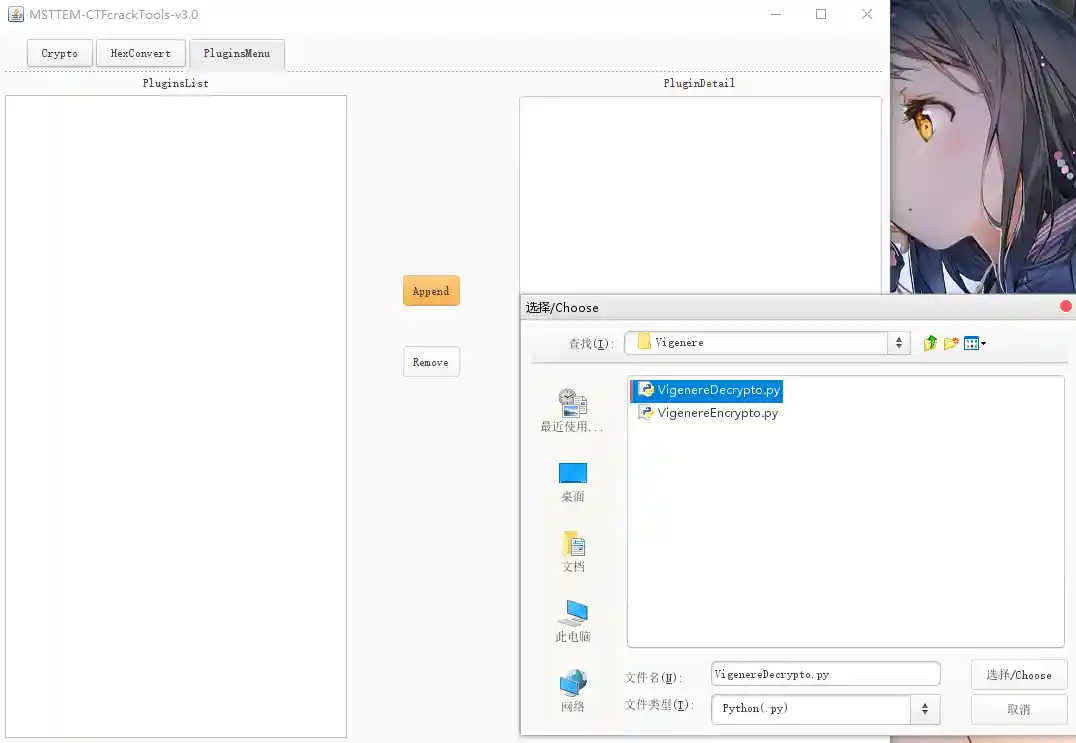
Task: Cancel the dialog with 取消 button
Action: pyautogui.click(x=1018, y=710)
